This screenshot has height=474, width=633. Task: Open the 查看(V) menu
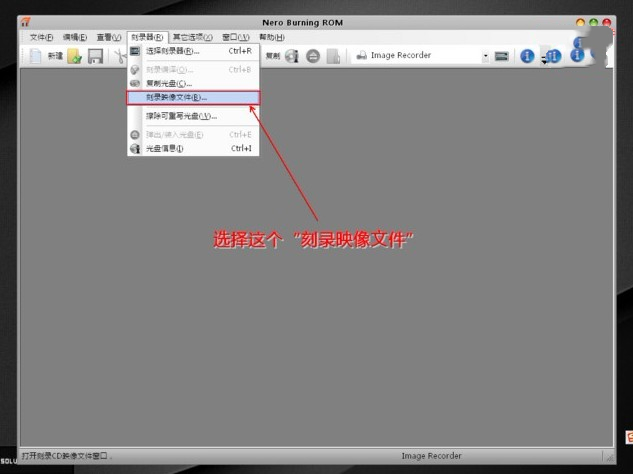pos(109,37)
